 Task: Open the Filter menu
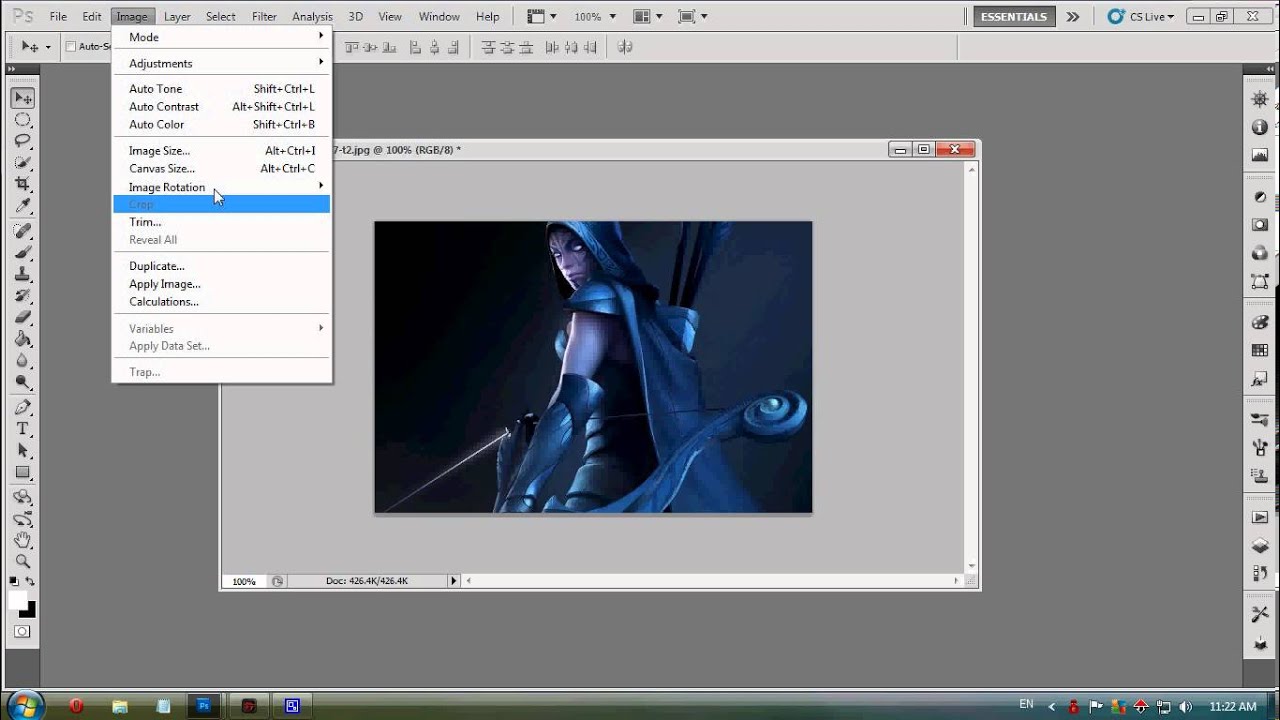tap(264, 17)
